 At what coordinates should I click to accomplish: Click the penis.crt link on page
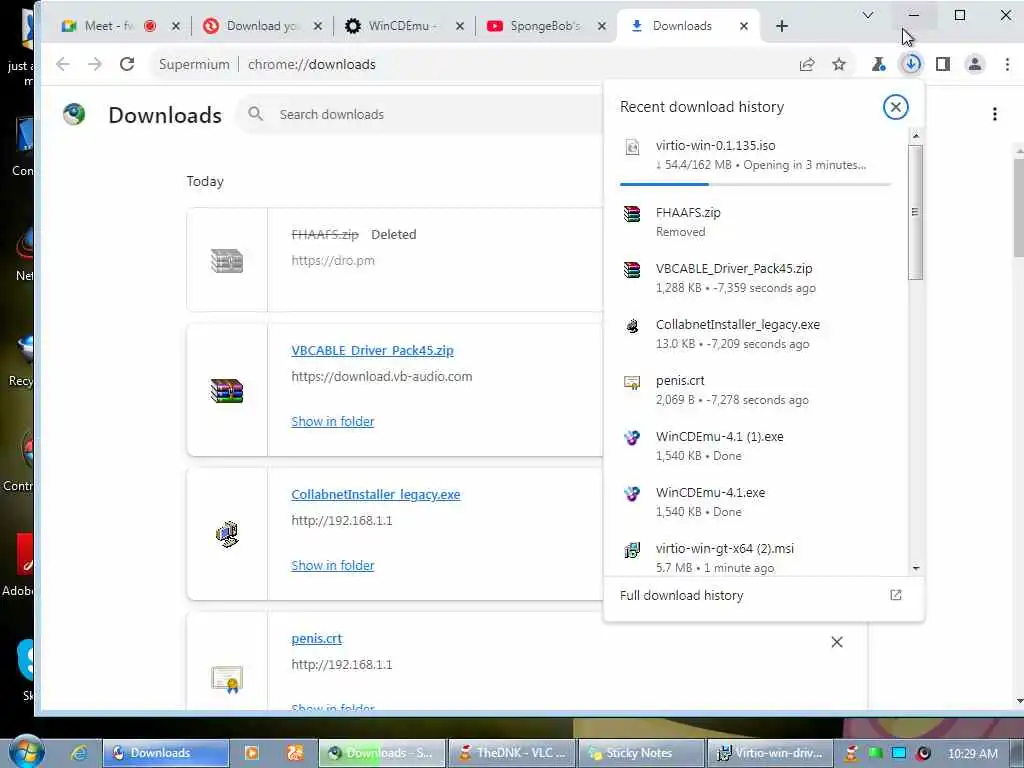[x=317, y=639]
